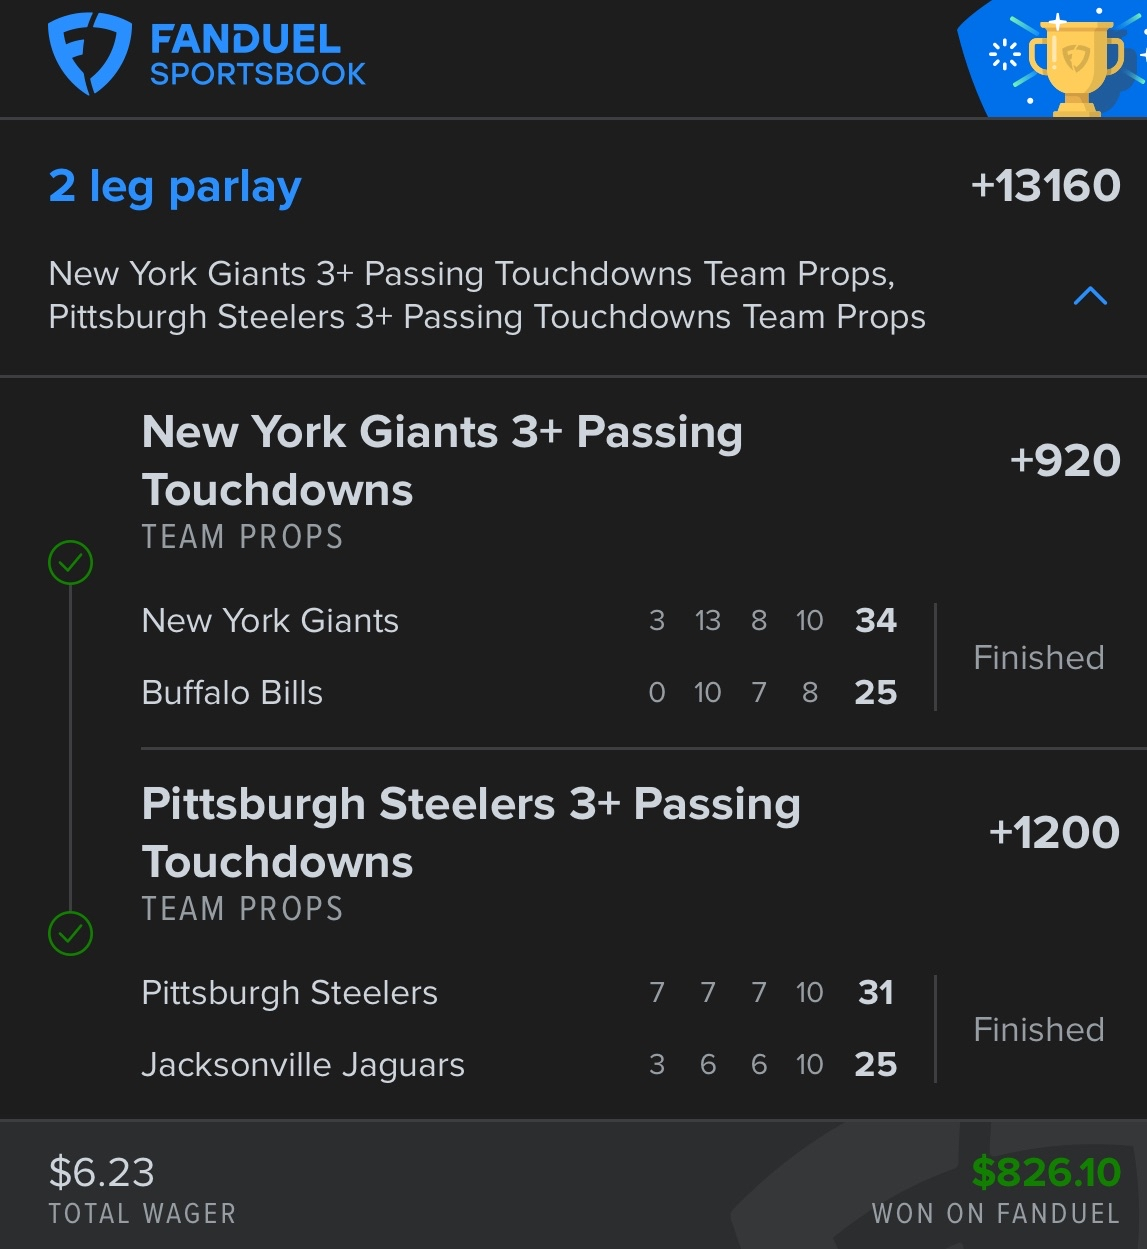1147x1249 pixels.
Task: Open New York Giants 3+ Passing Touchdowns leg
Action: [442, 461]
